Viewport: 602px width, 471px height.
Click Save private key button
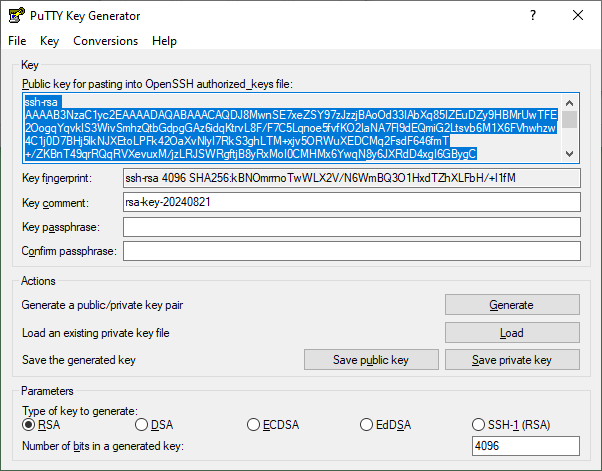pyautogui.click(x=512, y=360)
